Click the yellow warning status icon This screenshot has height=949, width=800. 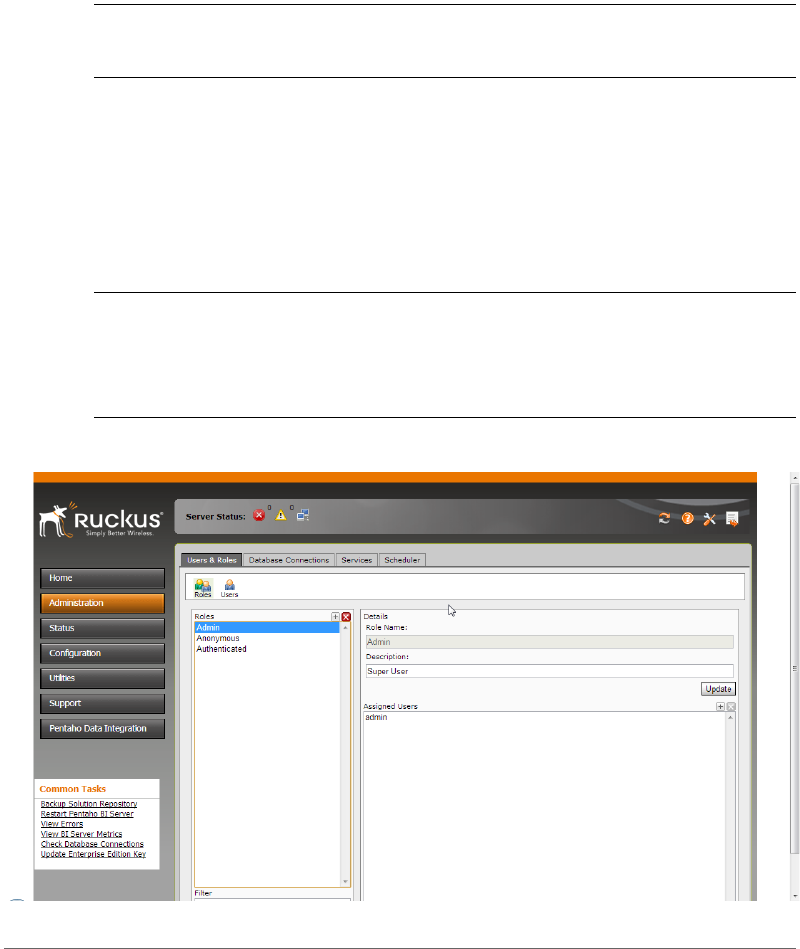(x=281, y=516)
